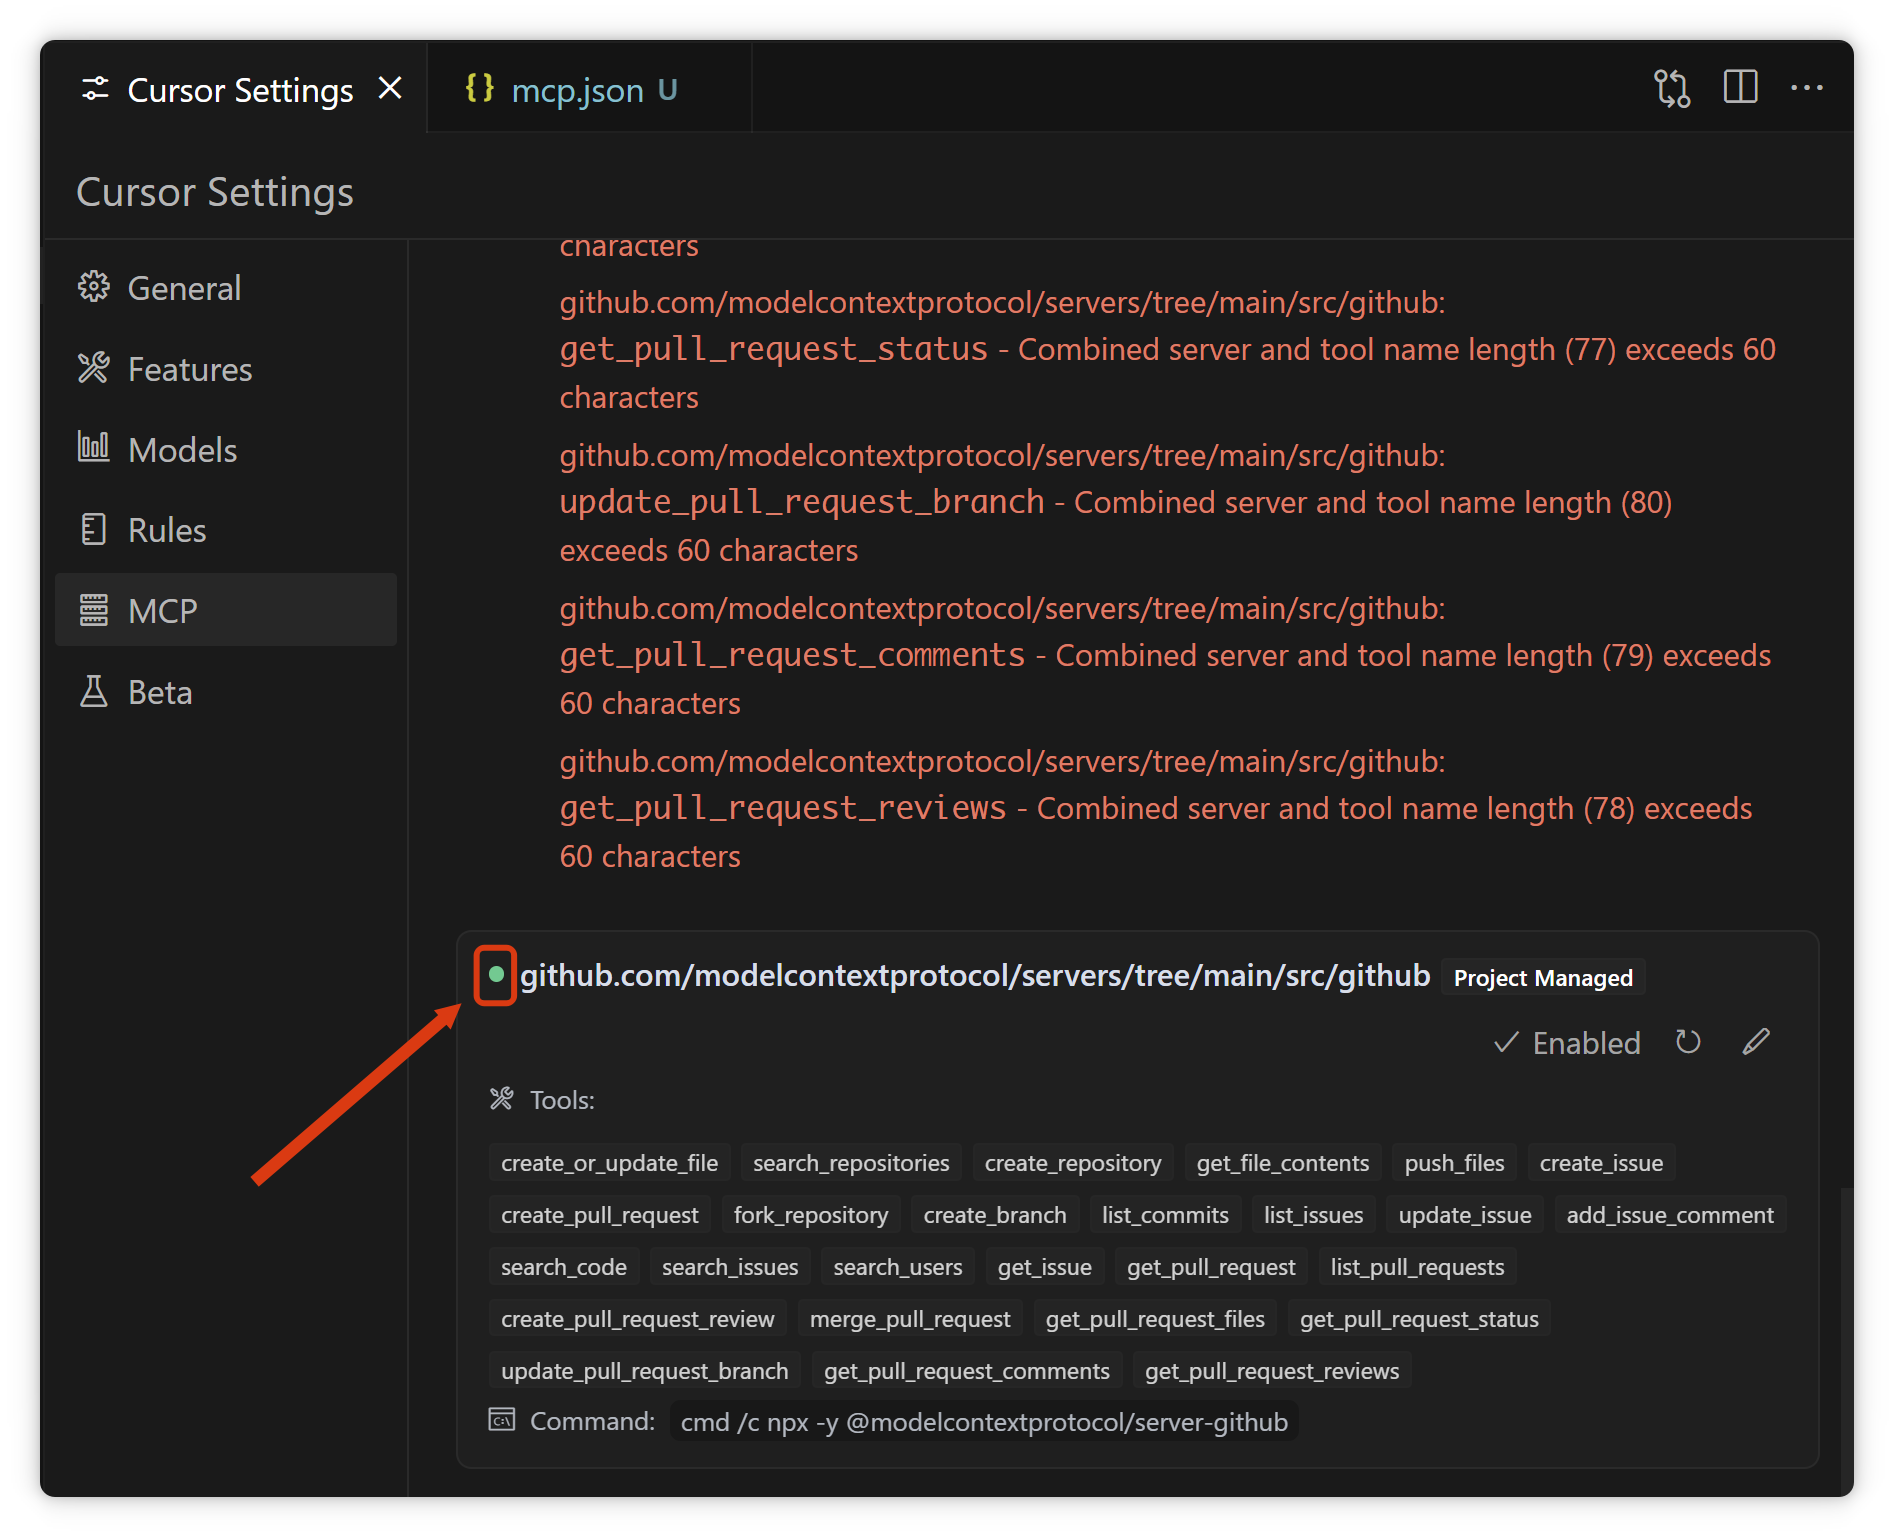Open the more actions ellipsis menu

click(1806, 88)
